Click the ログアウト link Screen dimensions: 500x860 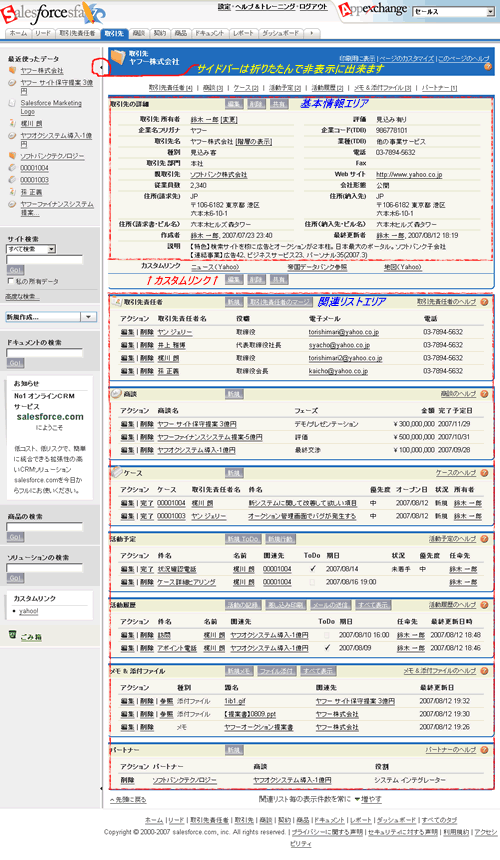pos(312,7)
